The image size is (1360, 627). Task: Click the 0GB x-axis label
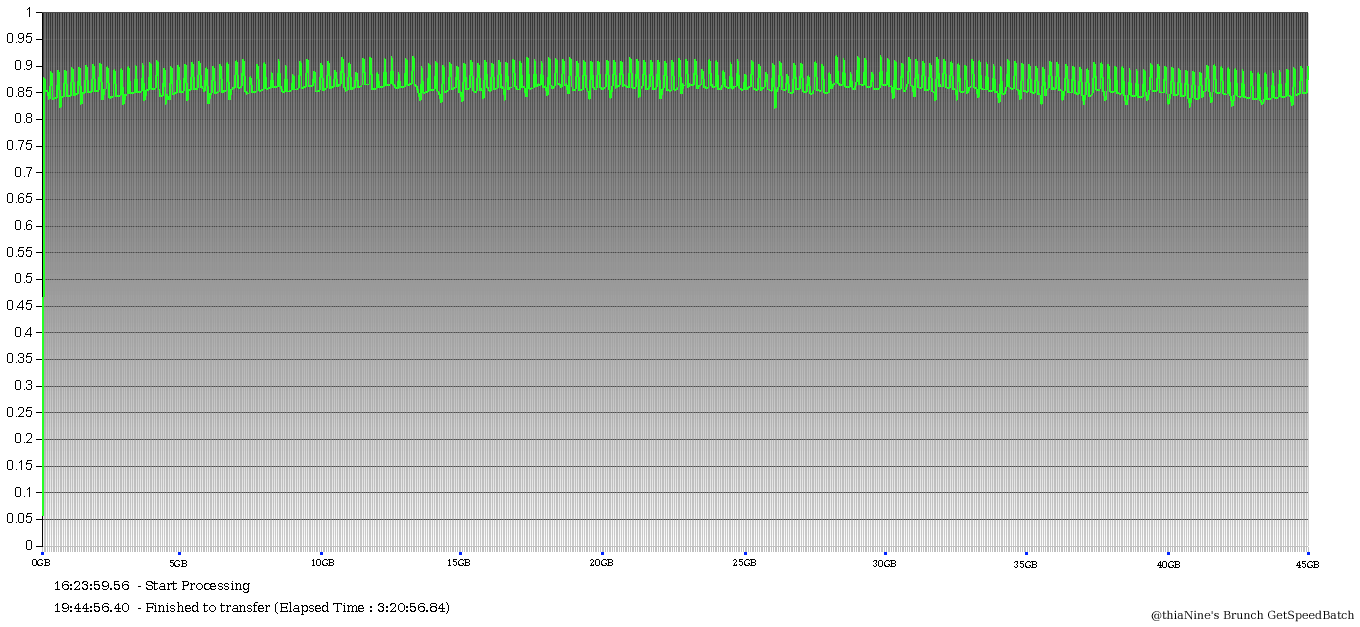[x=43, y=564]
